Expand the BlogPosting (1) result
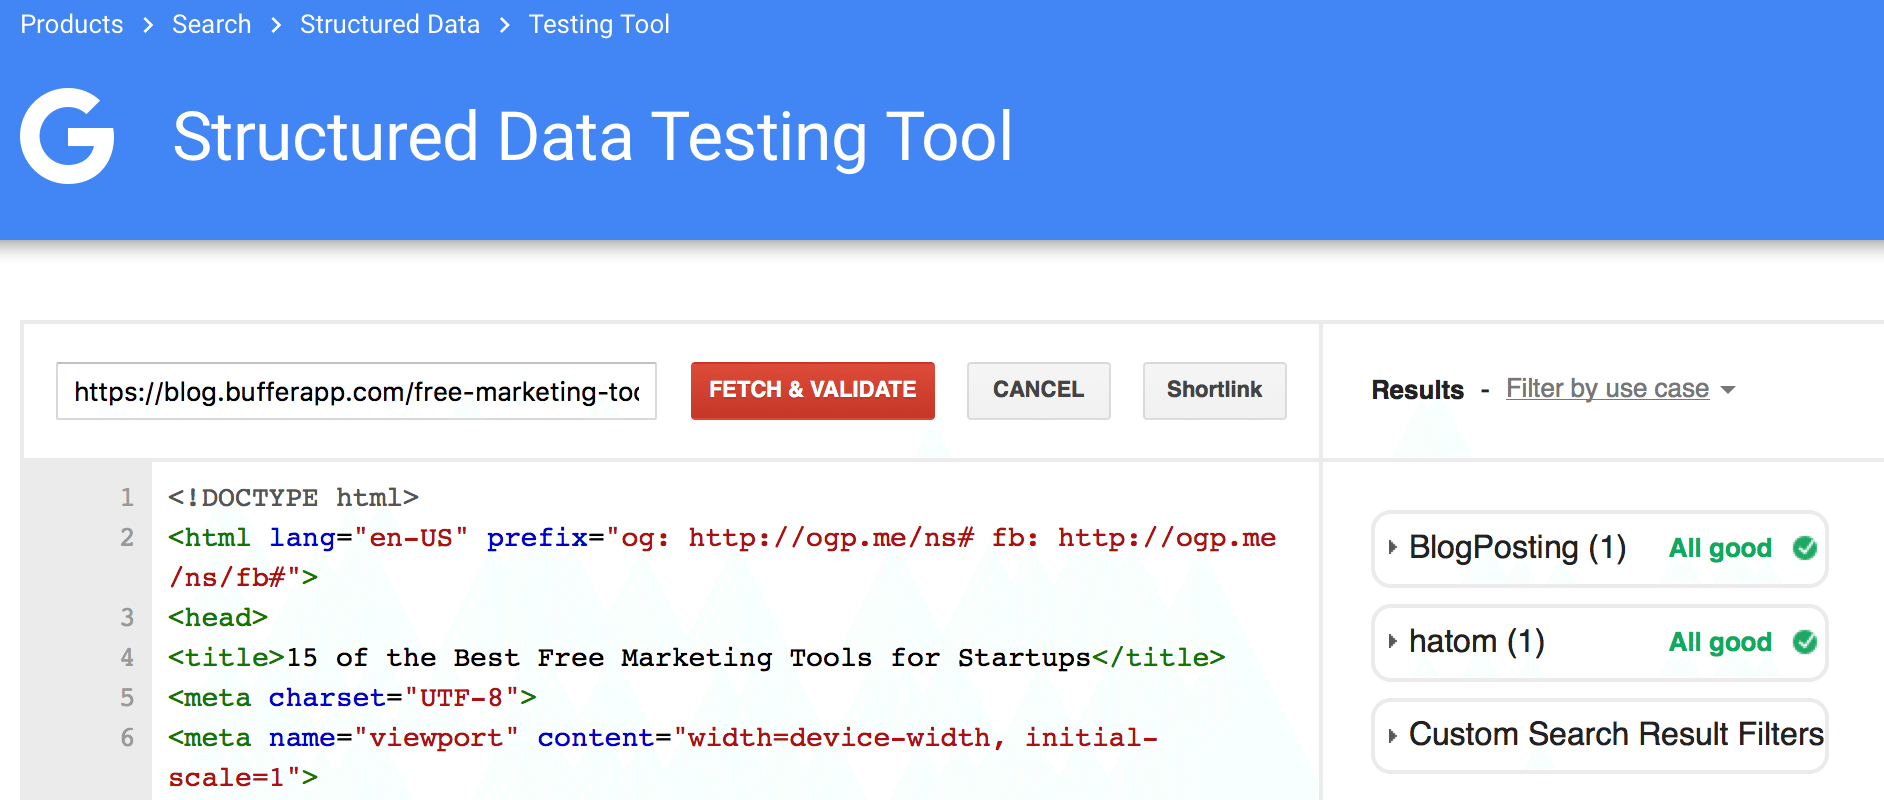The width and height of the screenshot is (1884, 800). click(1599, 548)
